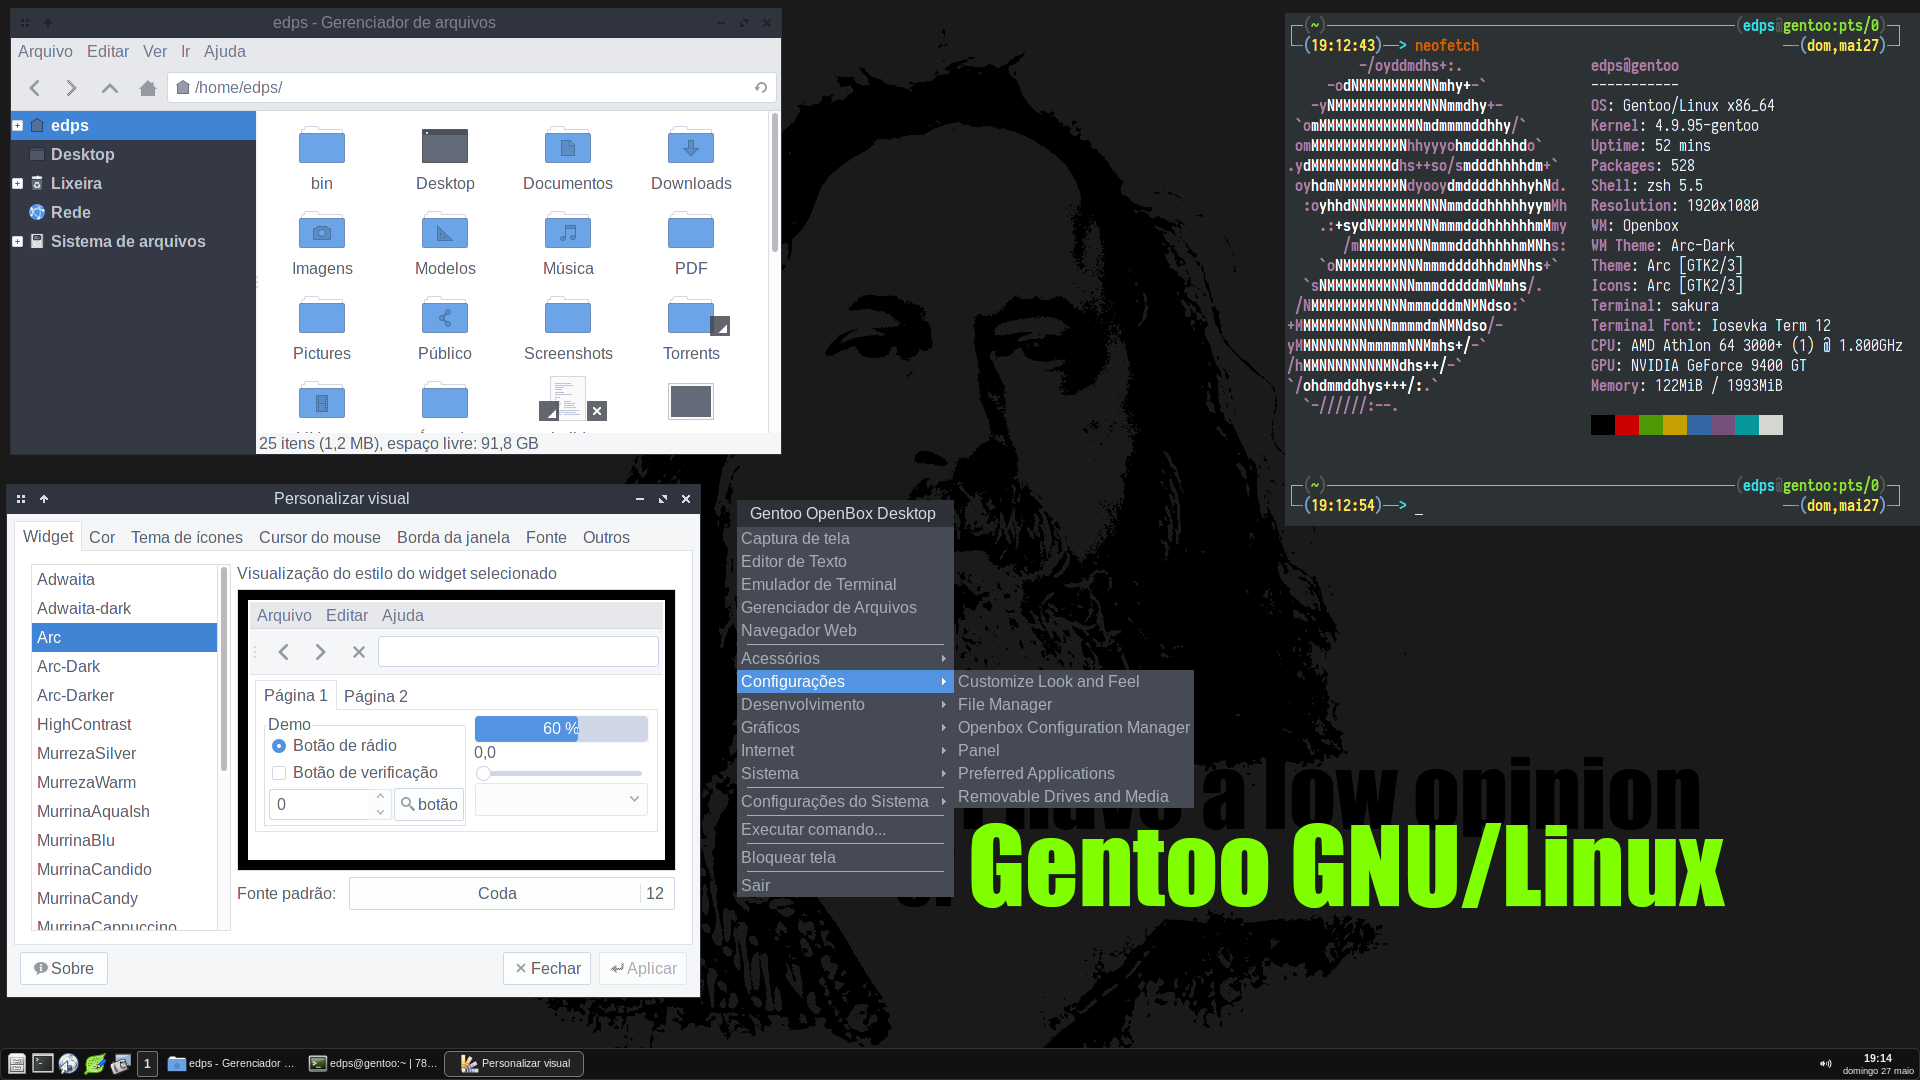Select the Arc-Dark widget theme
This screenshot has height=1080, width=1920.
coord(124,667)
